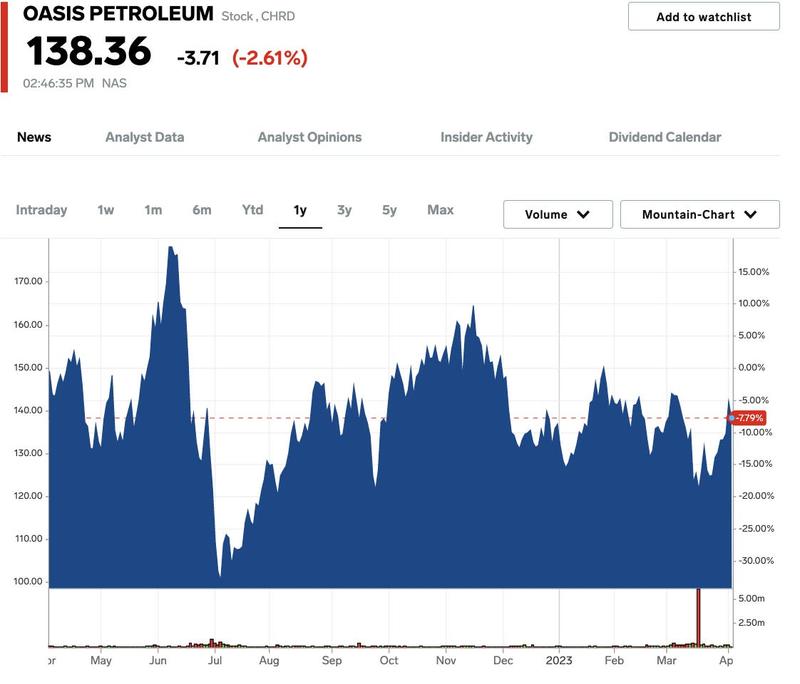Switch chart range to 3y
800x684 pixels.
(x=344, y=210)
